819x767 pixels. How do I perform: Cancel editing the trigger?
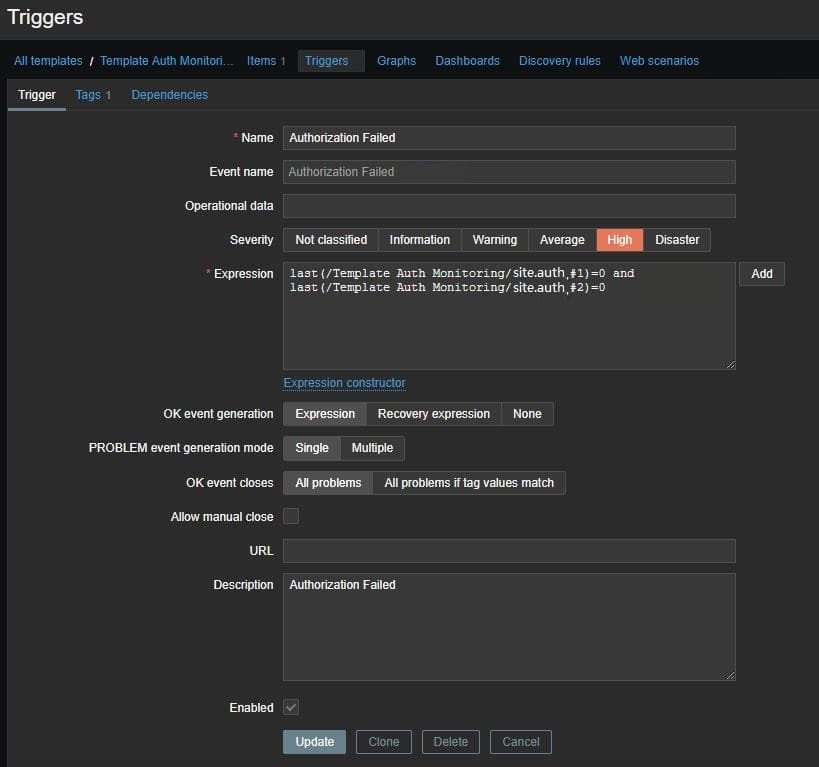click(x=520, y=742)
